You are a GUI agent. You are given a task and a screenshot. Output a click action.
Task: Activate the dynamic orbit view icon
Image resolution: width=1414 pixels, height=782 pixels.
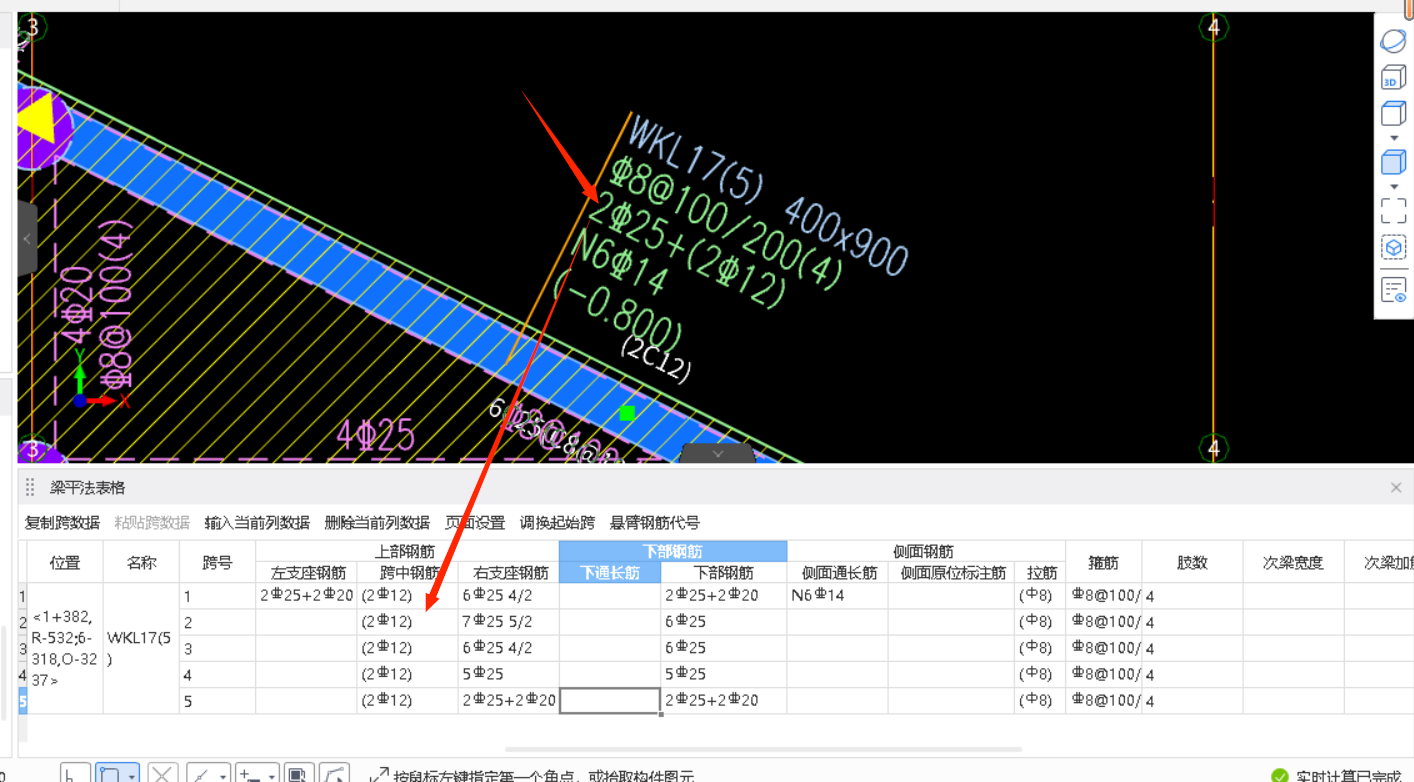1393,42
